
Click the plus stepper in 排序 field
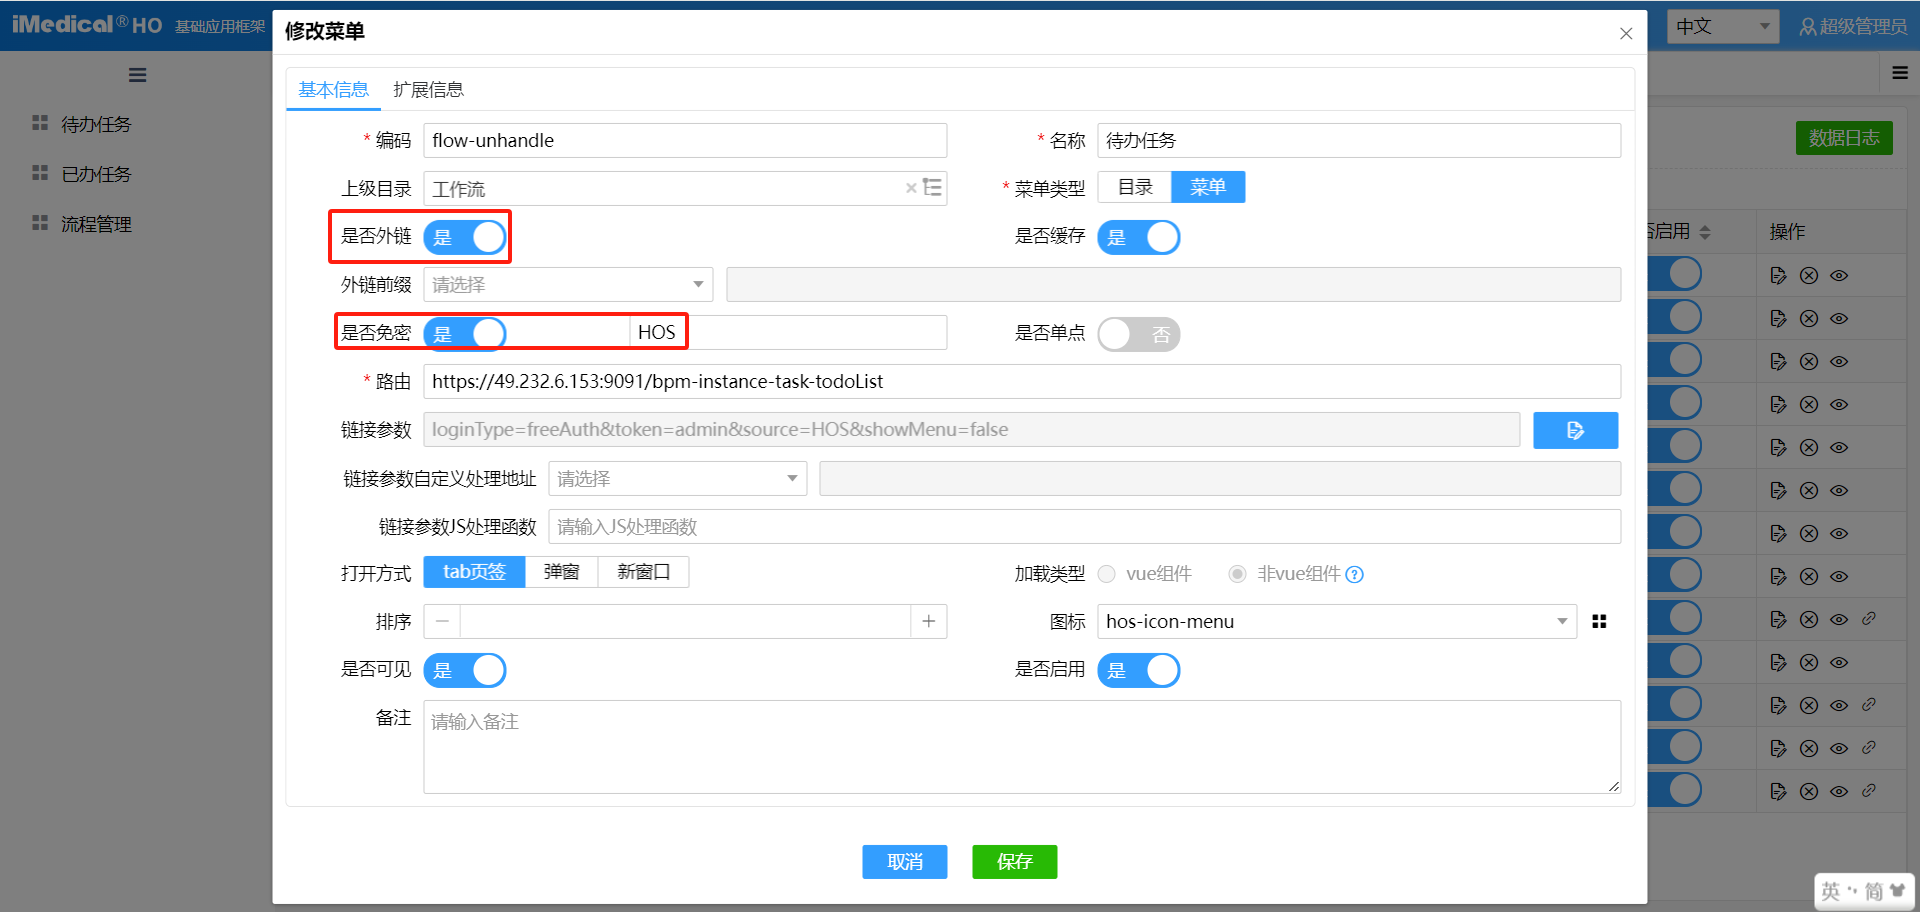929,622
